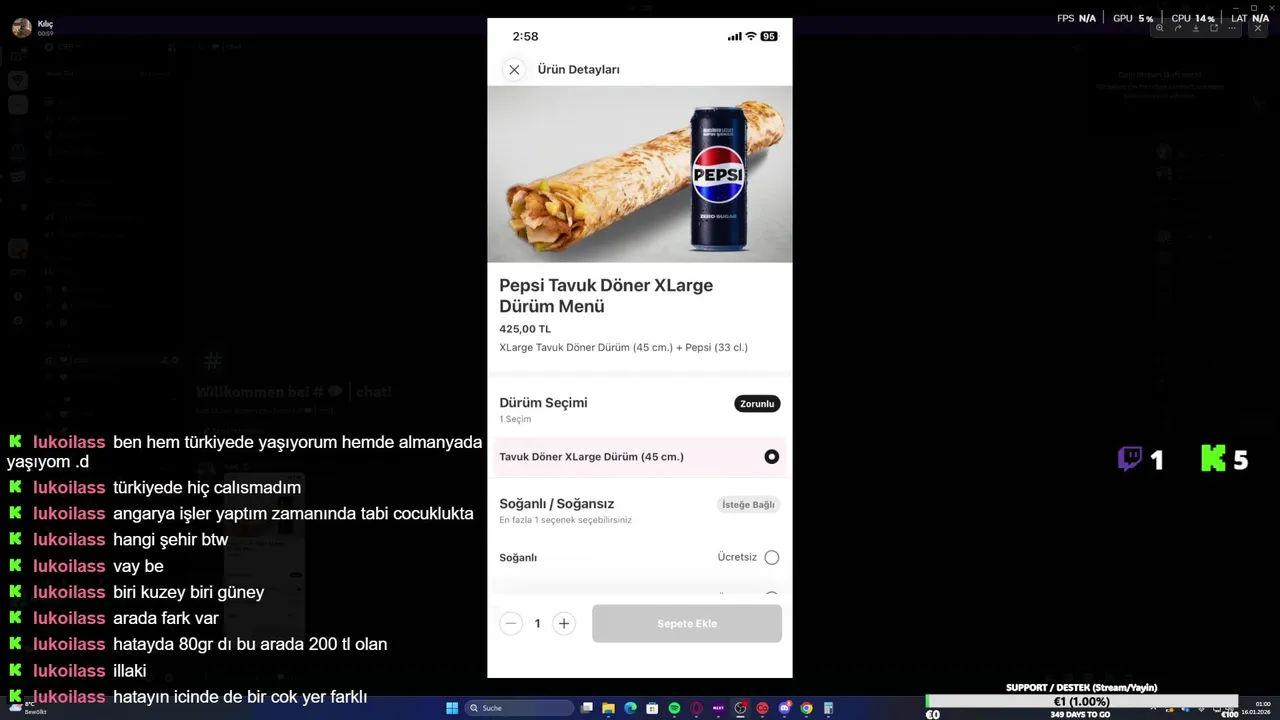Click chat message 'illaki'
The image size is (1280, 720).
(x=130, y=670)
